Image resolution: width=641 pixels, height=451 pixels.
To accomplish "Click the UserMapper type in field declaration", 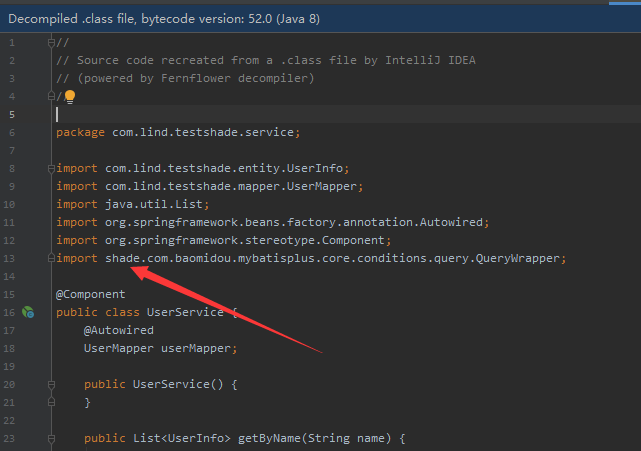I will [x=116, y=348].
